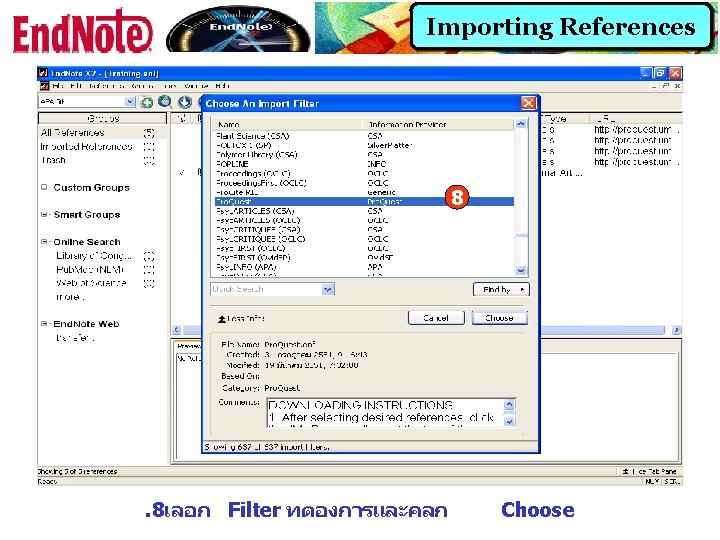Viewport: 720px width, 540px height.
Task: Click Comments box scroll-up arrow
Action: [509, 405]
